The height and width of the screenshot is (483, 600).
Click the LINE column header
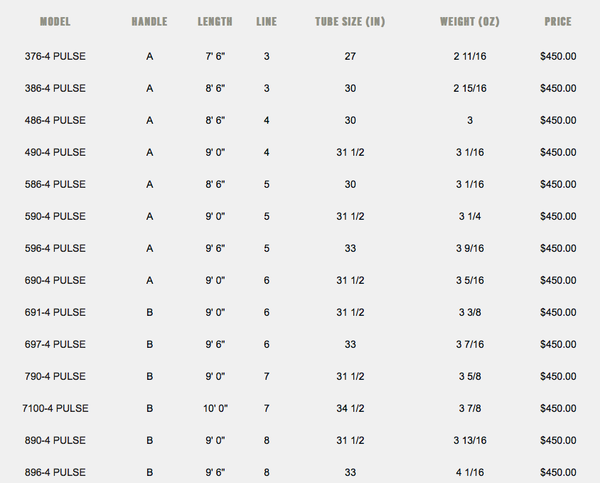click(x=267, y=21)
